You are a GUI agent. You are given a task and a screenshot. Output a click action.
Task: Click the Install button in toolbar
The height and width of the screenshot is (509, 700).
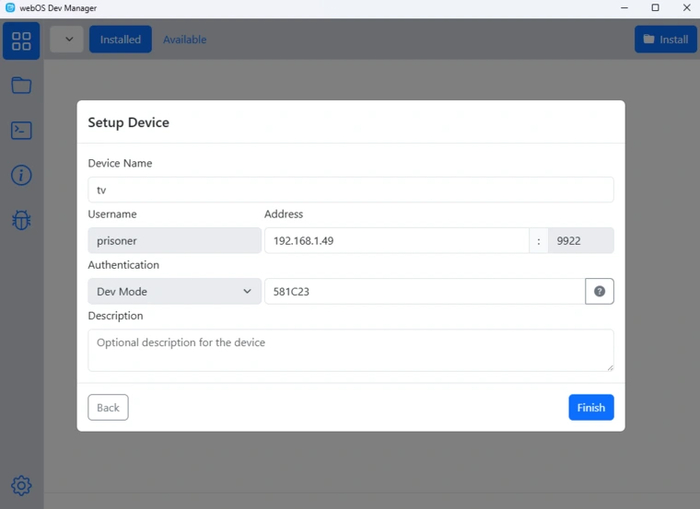coord(665,40)
